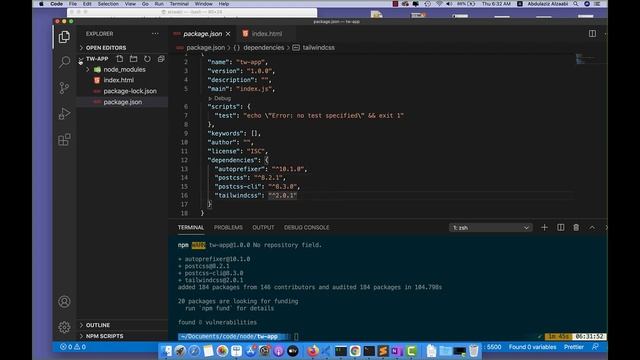Click New File icon in TW-APP header
640x360 pixels.
click(120, 59)
